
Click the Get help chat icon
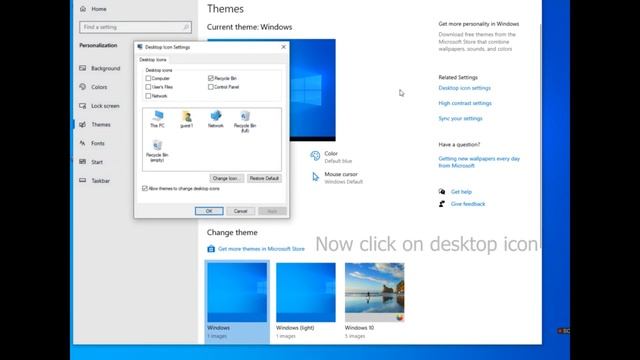tap(442, 191)
